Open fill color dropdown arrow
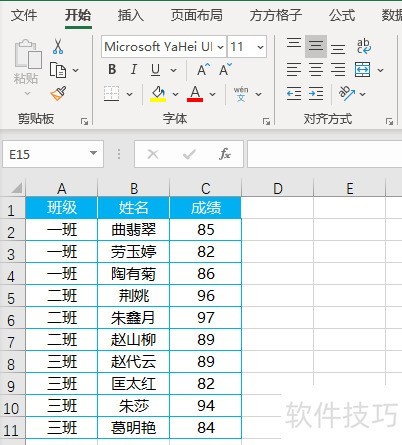Viewport: 402px width, 445px height. click(175, 94)
